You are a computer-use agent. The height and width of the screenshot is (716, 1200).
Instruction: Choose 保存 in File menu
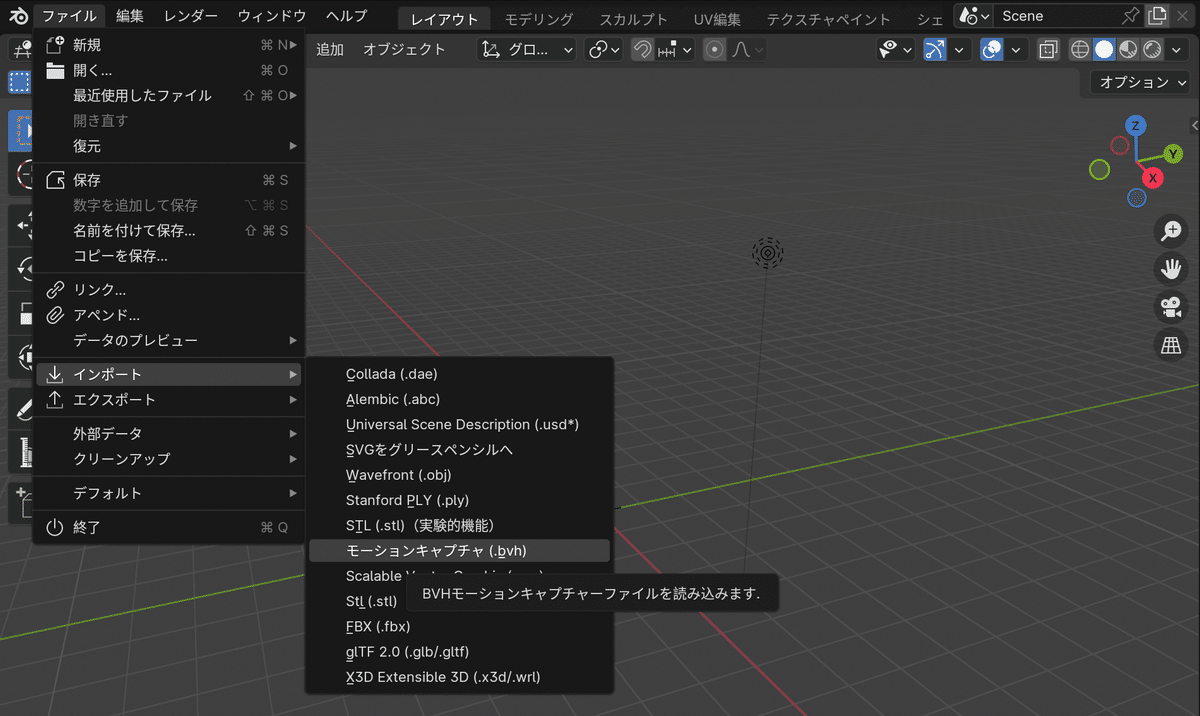170,180
